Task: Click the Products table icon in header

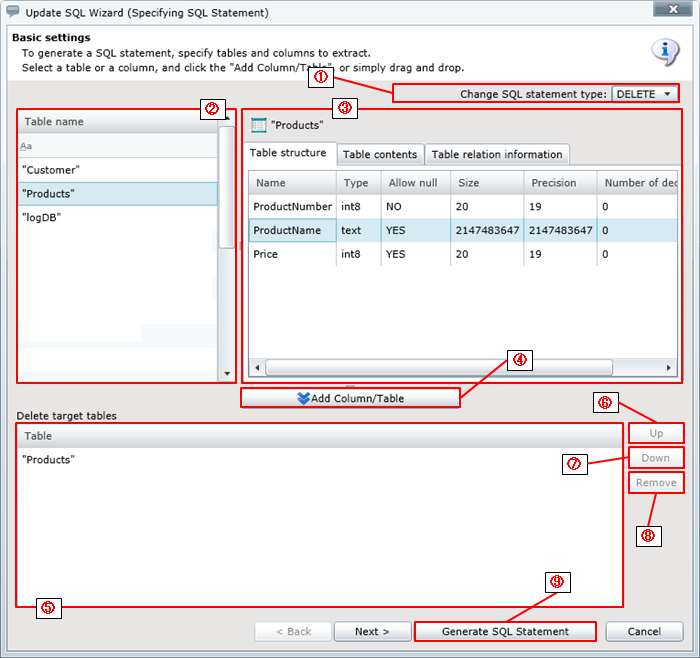Action: click(258, 125)
